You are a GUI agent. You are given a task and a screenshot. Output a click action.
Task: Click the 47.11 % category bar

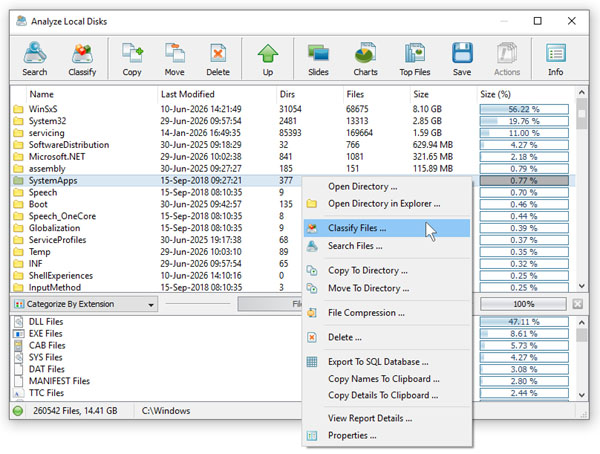[524, 322]
